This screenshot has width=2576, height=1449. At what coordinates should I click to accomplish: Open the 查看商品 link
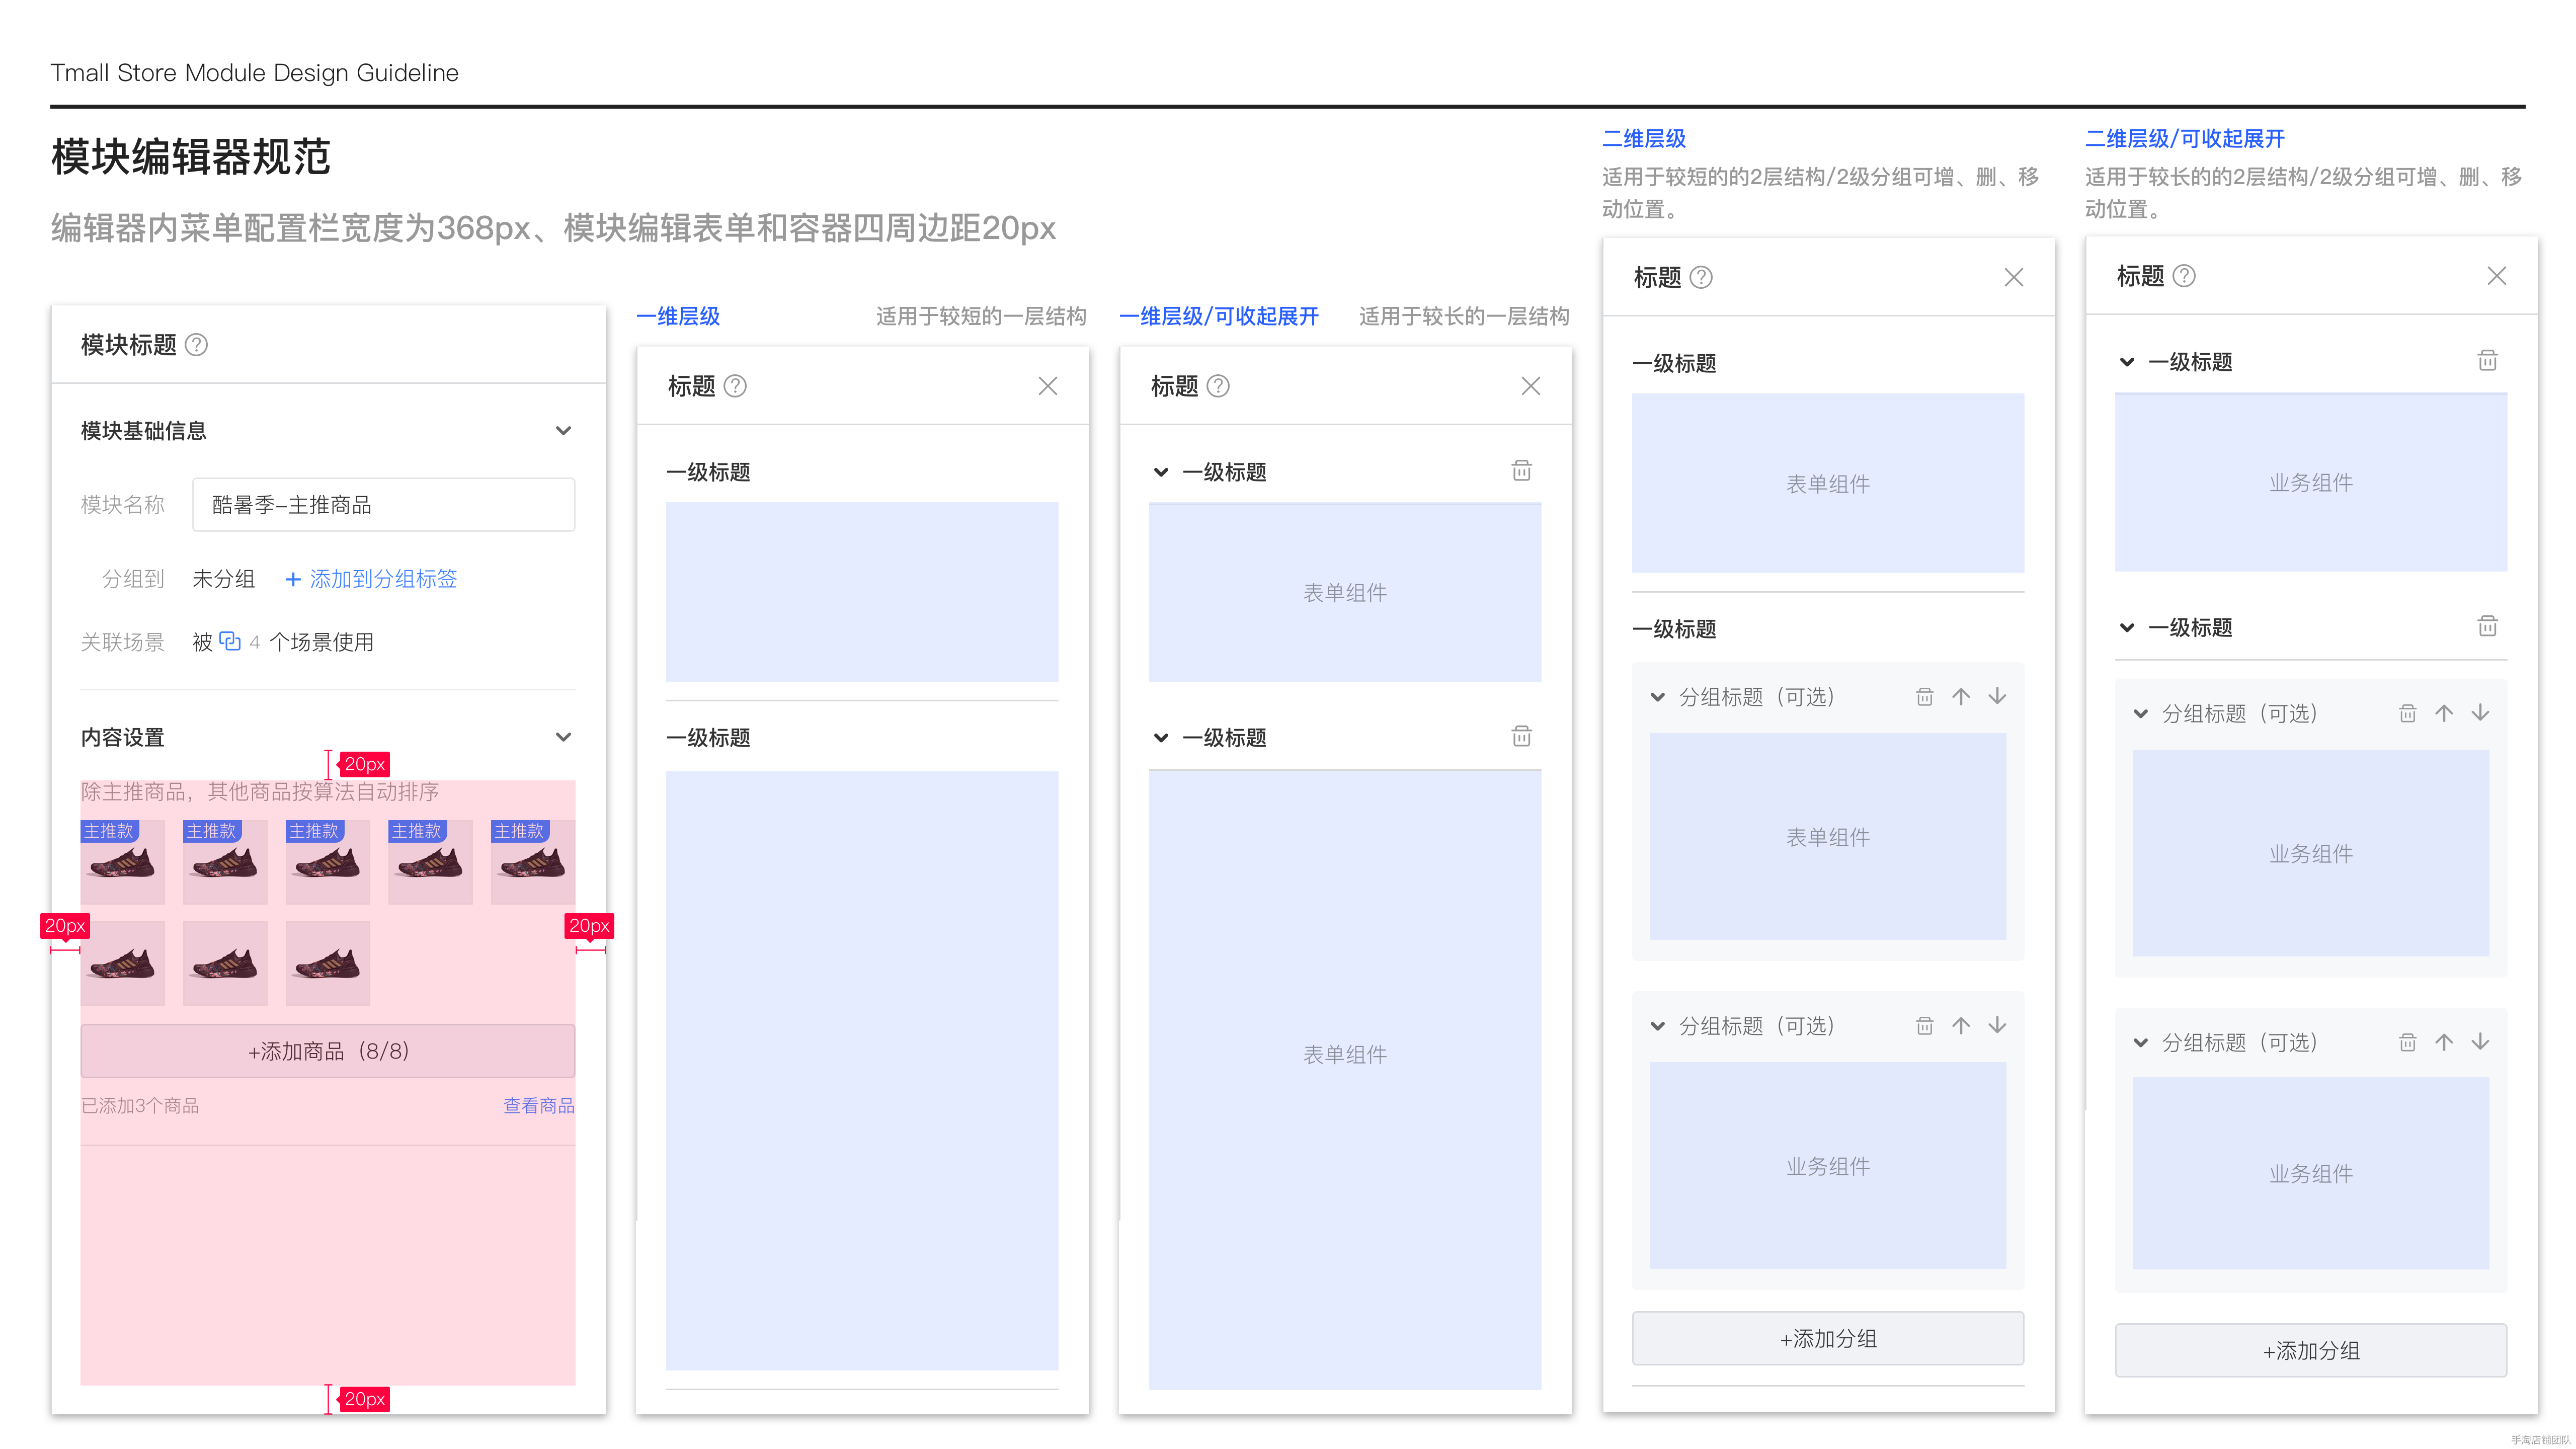[538, 1105]
